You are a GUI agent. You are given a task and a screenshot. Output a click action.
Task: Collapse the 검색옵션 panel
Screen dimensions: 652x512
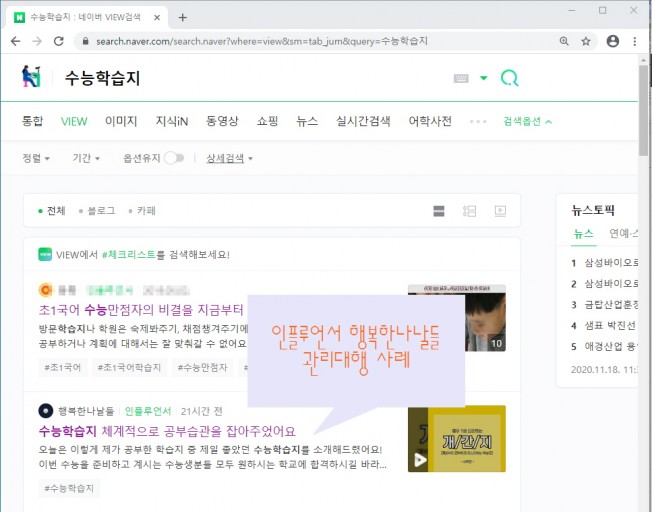point(527,121)
